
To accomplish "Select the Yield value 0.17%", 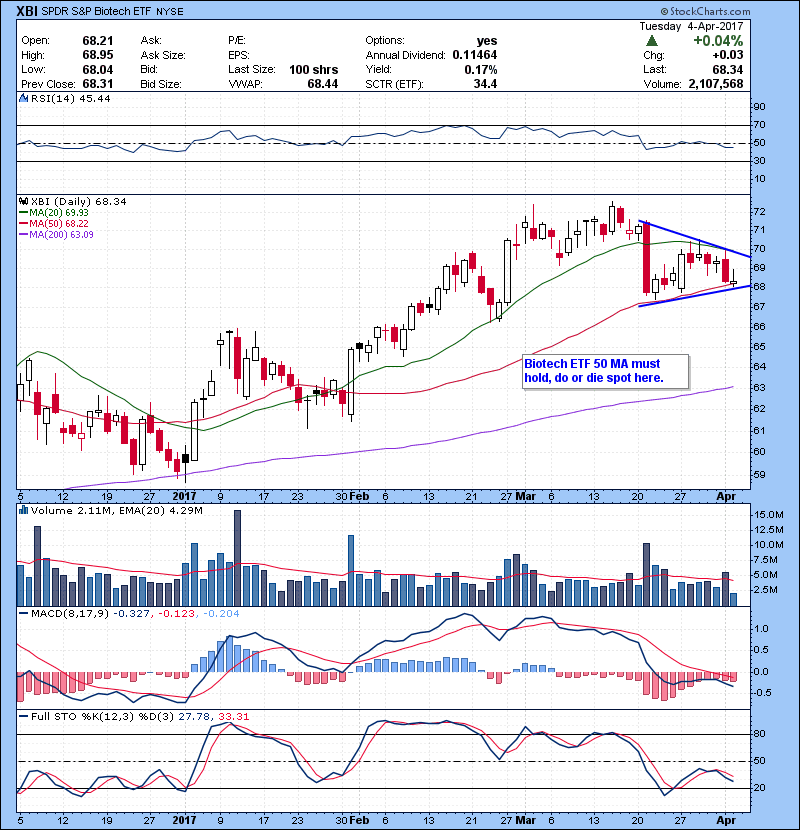I will (x=481, y=69).
